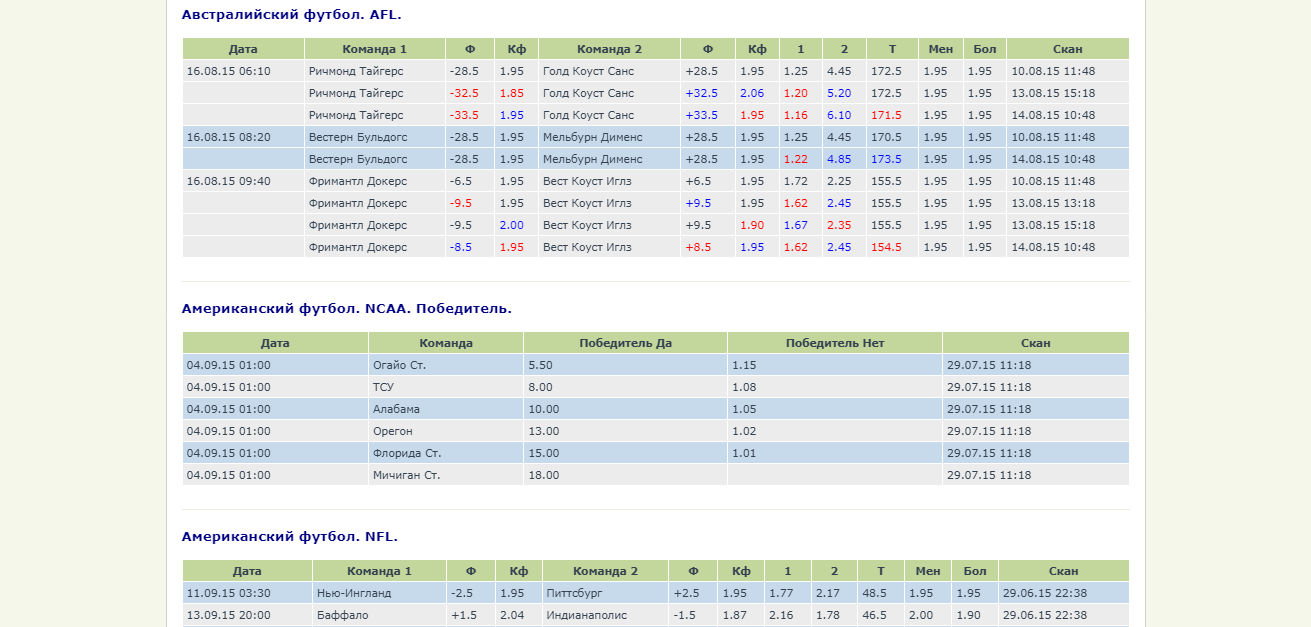
Task: Select the NFL team 'Баффало'
Action: (x=342, y=615)
